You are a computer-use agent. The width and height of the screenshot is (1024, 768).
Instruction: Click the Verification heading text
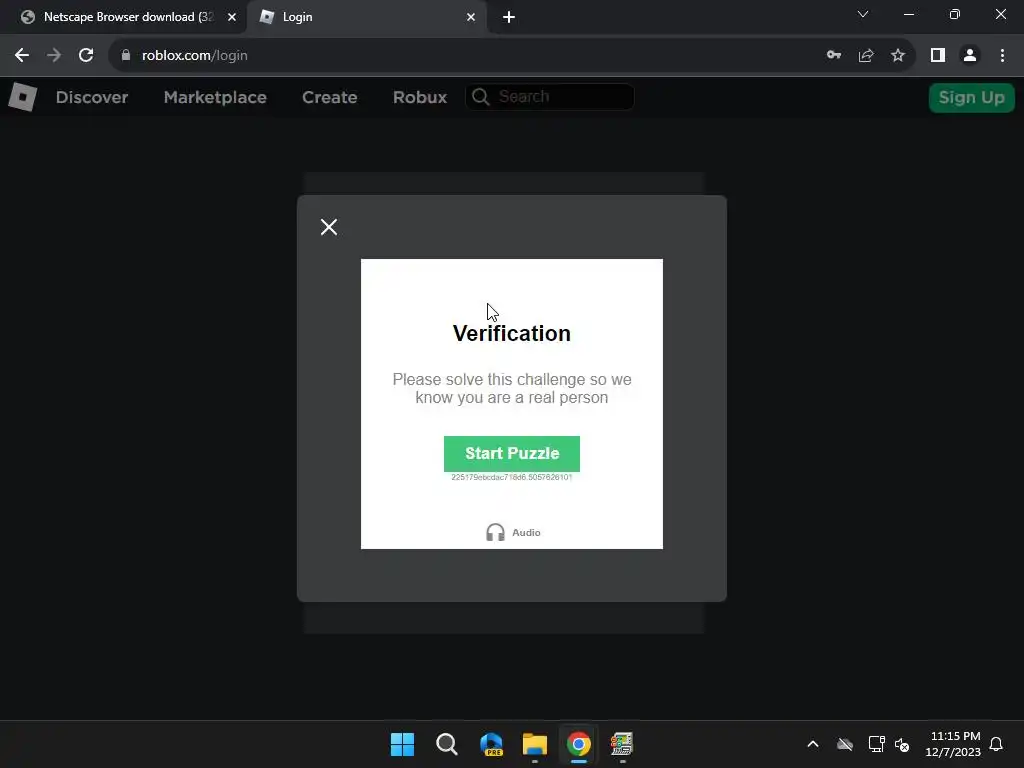point(511,333)
